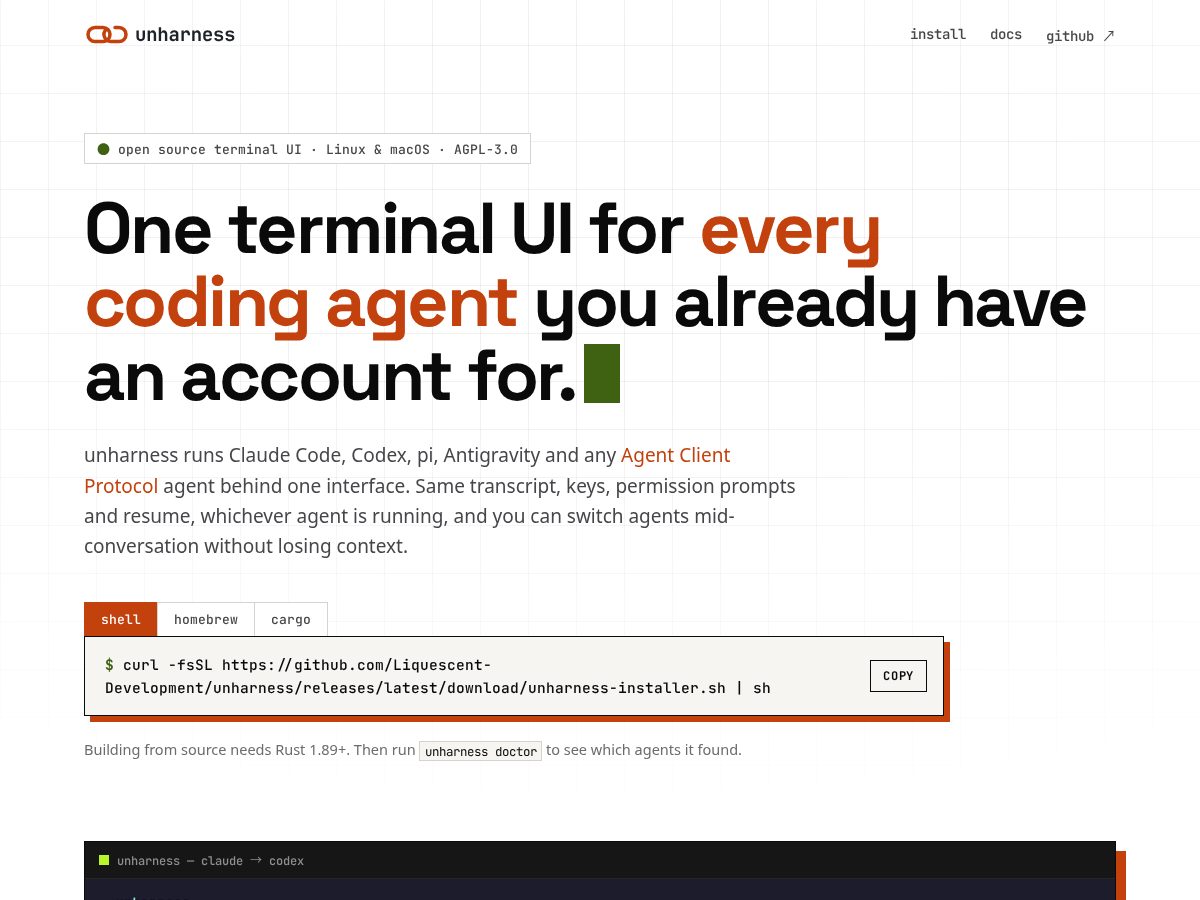Click the dollar sign shell prompt
The width and height of the screenshot is (1200, 900).
(x=109, y=665)
